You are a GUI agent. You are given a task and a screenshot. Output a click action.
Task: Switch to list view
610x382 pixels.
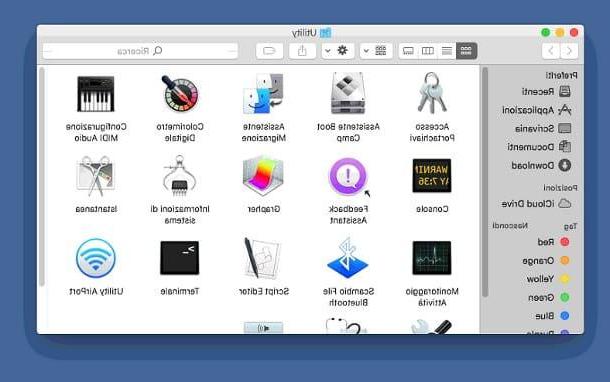click(x=447, y=51)
